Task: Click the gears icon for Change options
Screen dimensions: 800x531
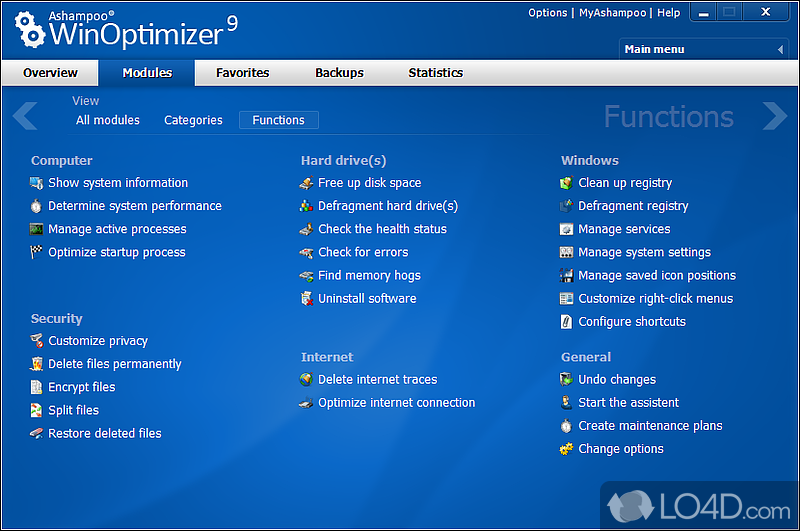Action: 566,449
